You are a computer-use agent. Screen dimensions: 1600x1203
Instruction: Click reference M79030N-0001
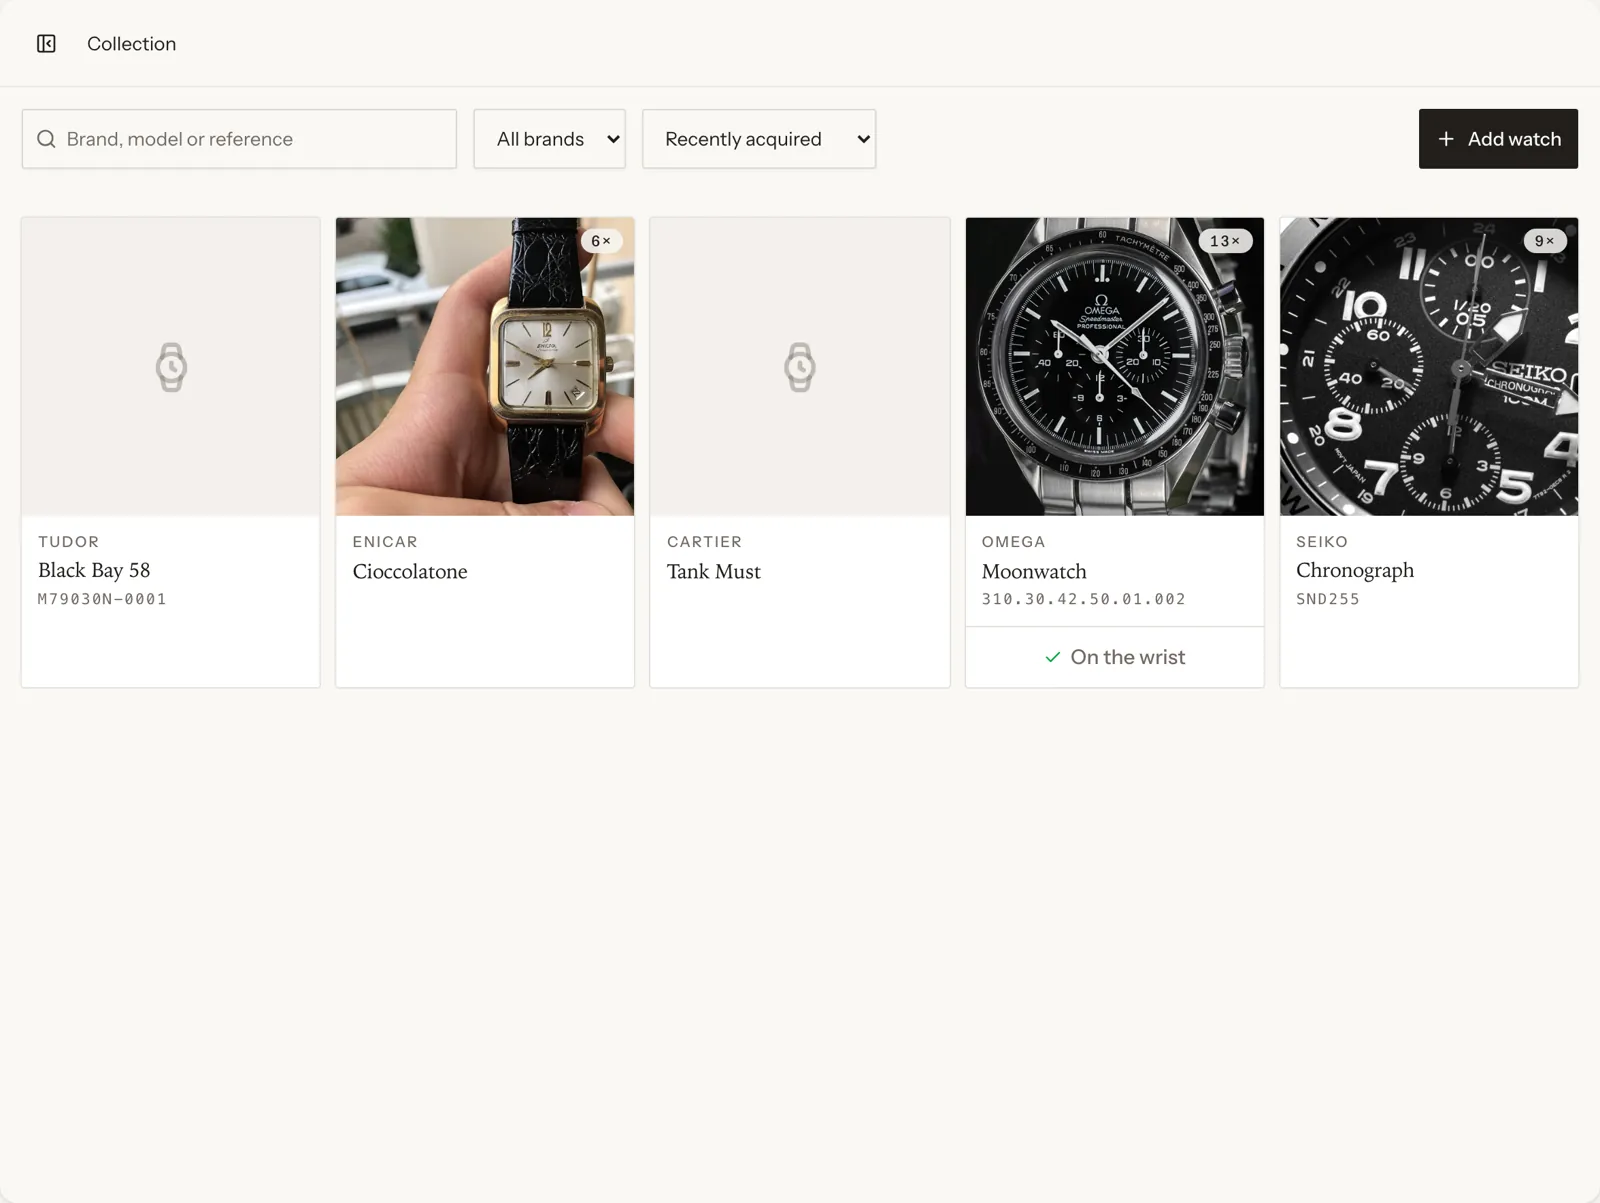(x=102, y=599)
